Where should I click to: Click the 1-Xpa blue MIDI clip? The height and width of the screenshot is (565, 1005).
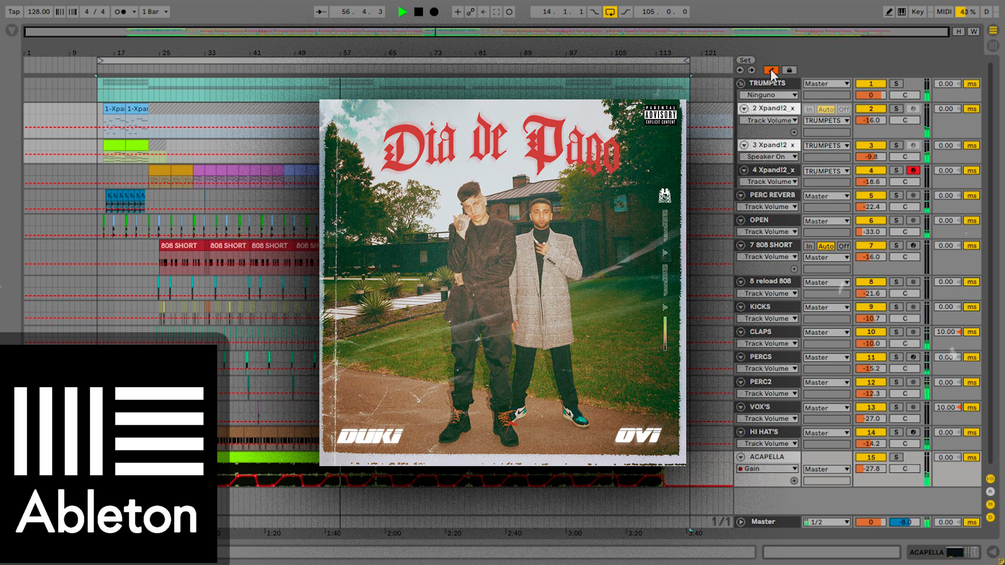point(114,109)
